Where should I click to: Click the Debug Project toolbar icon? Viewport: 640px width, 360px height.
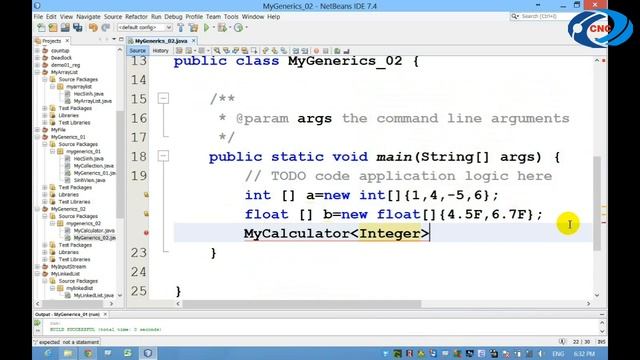[222, 28]
